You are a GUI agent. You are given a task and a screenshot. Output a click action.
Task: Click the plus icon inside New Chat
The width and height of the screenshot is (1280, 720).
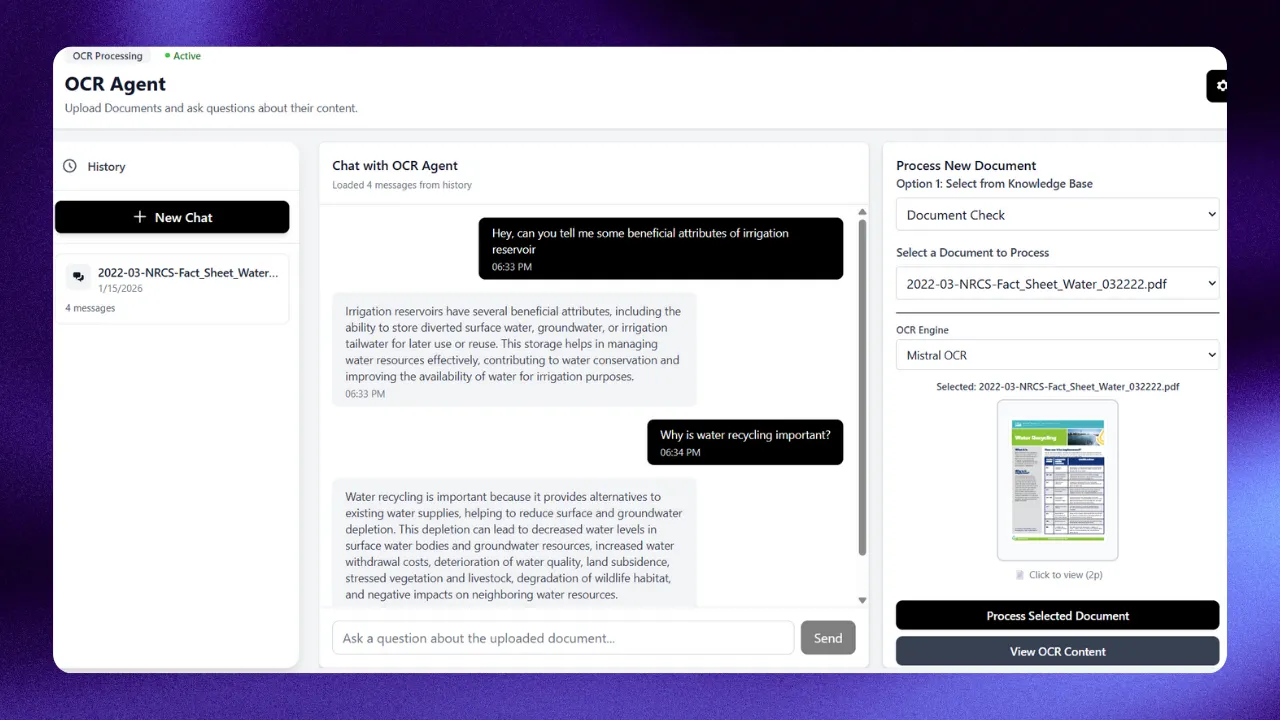point(140,217)
